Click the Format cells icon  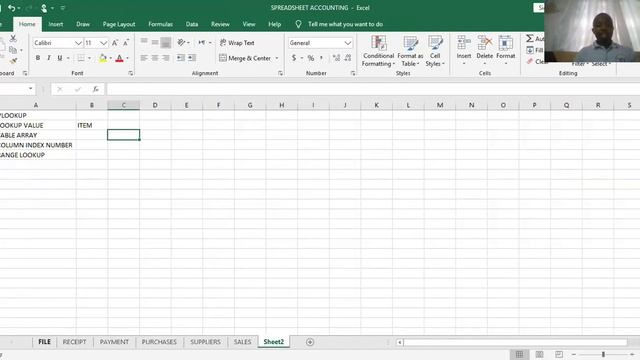[x=505, y=43]
